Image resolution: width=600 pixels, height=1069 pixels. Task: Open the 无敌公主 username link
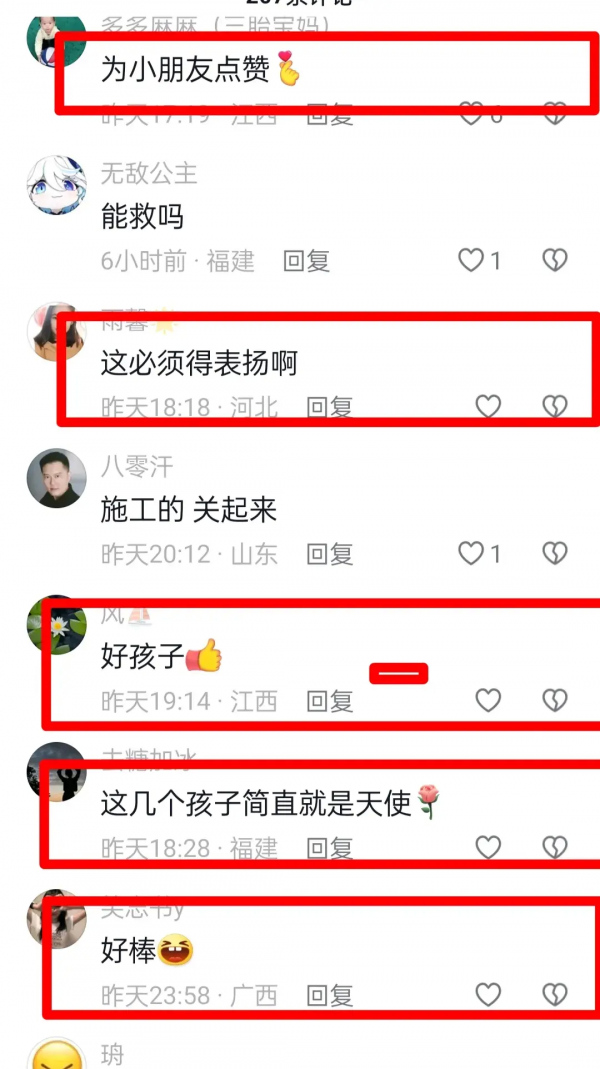[x=149, y=173]
